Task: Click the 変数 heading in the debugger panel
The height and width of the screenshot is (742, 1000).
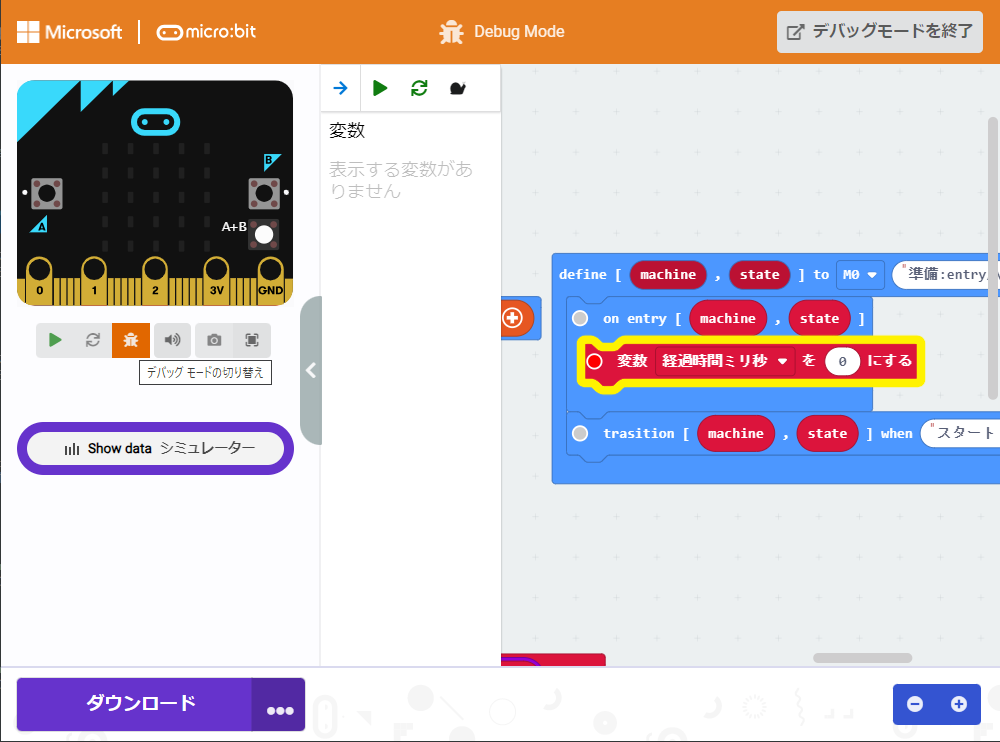Action: click(347, 130)
